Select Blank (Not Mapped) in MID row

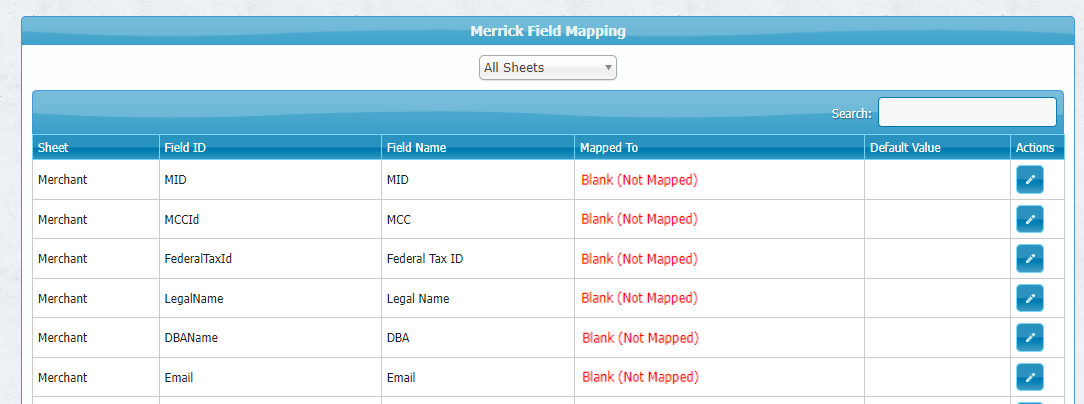[639, 180]
